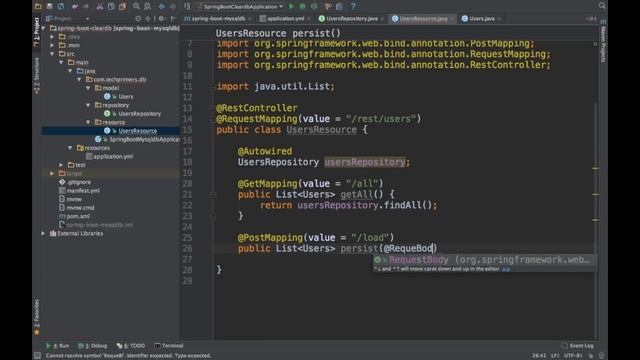Image resolution: width=640 pixels, height=360 pixels.
Task: Click the collapse all icon in Project panel
Action: (x=148, y=18)
